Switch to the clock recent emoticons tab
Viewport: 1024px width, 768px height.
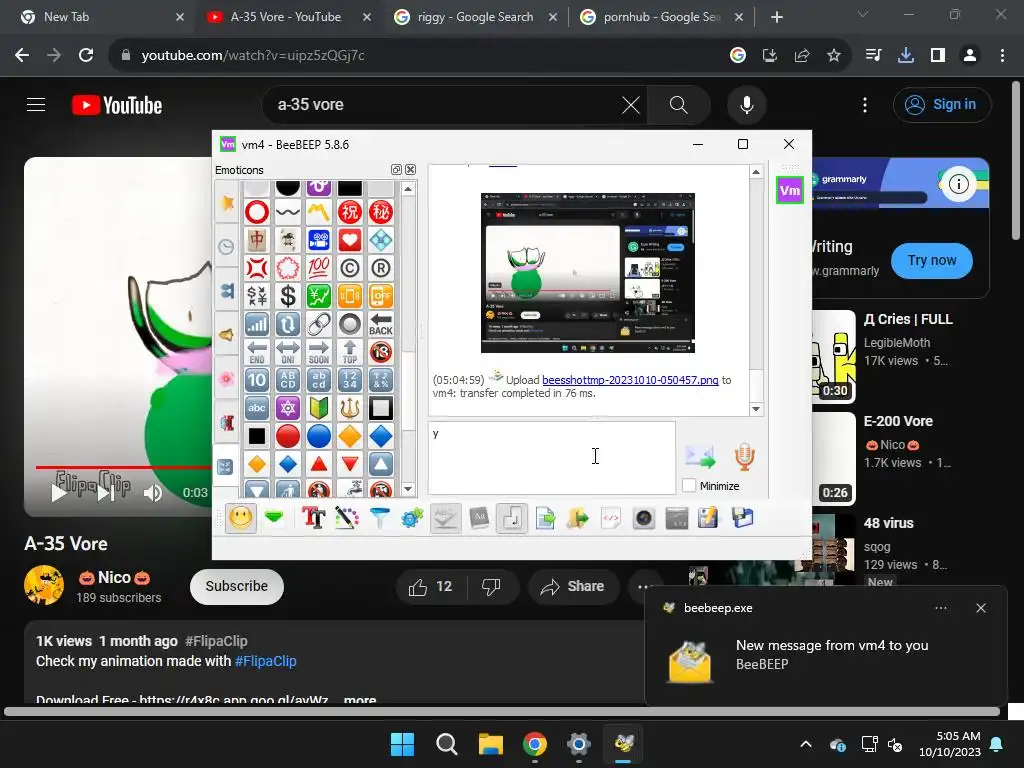(x=227, y=246)
